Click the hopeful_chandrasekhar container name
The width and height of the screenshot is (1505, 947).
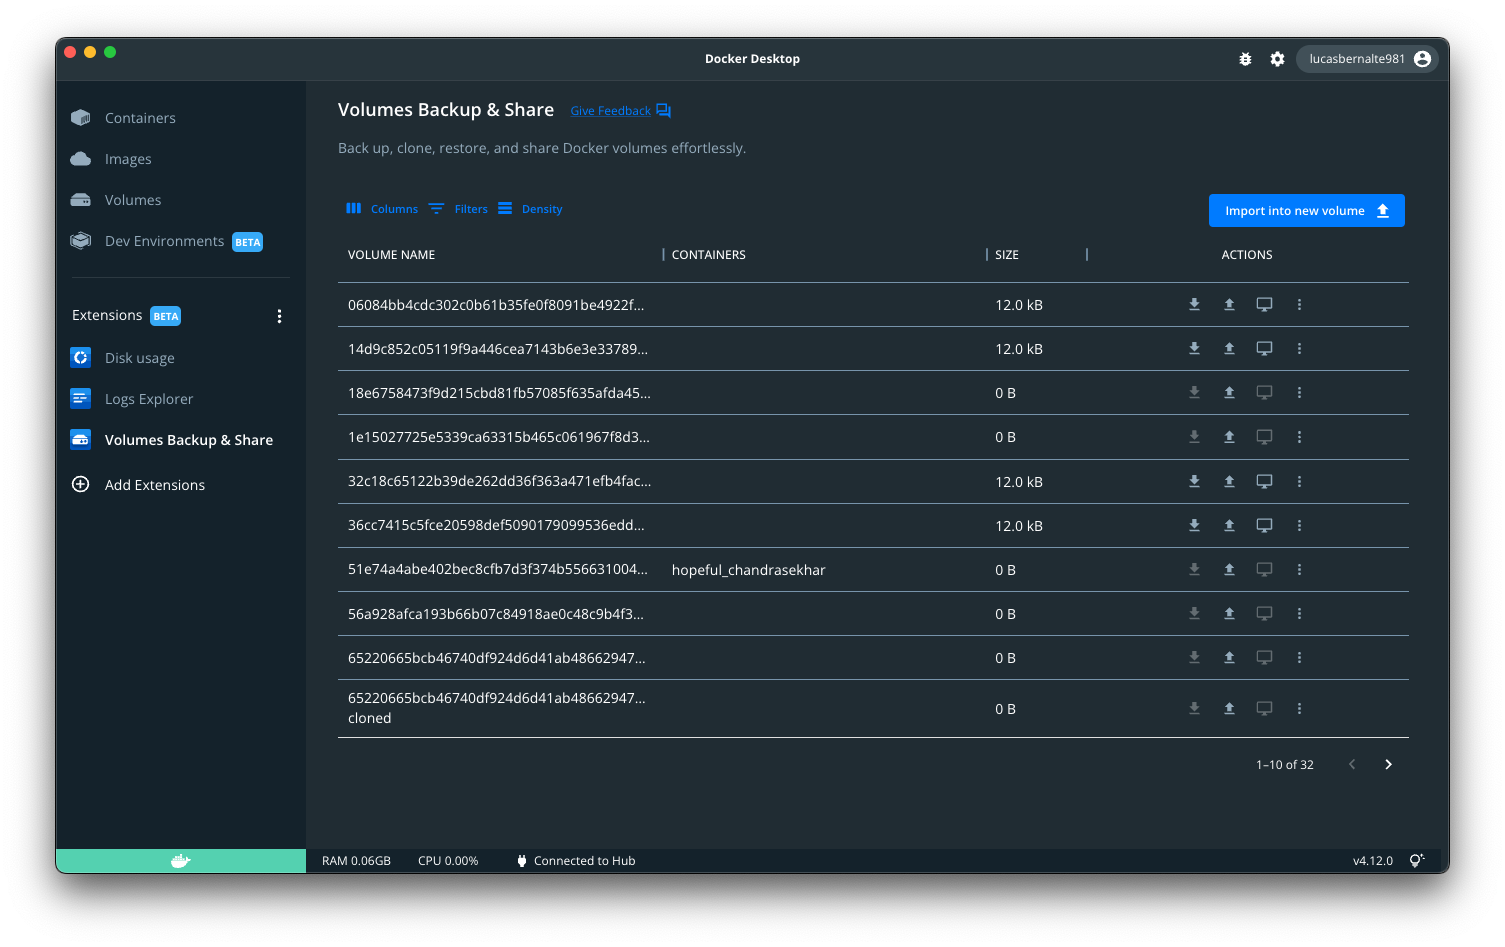[x=748, y=570]
